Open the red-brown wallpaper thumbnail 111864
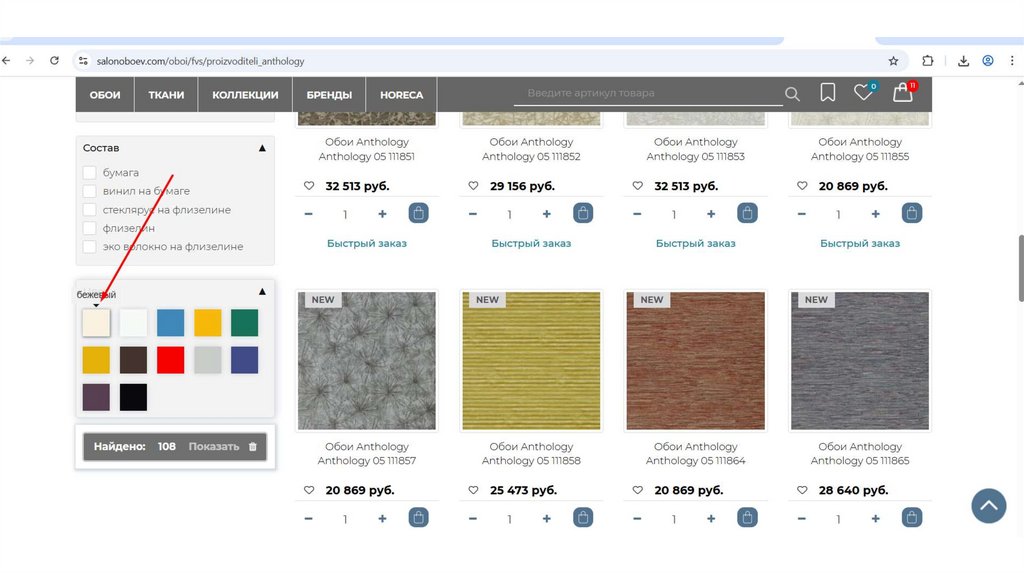Viewport: 1024px width, 574px height. (696, 360)
